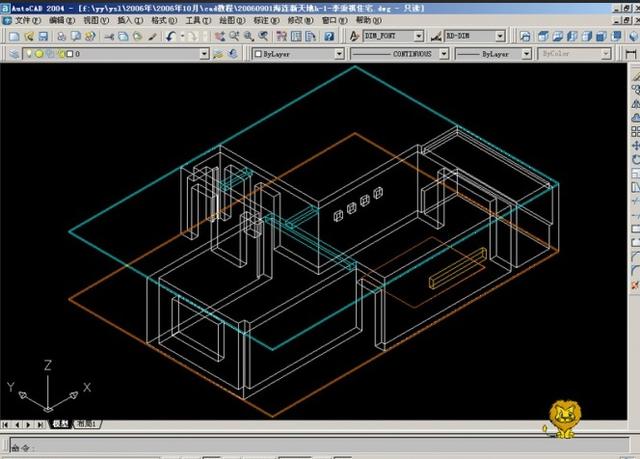Click the Layer Previous icon
The height and width of the screenshot is (459, 640).
coord(233,54)
